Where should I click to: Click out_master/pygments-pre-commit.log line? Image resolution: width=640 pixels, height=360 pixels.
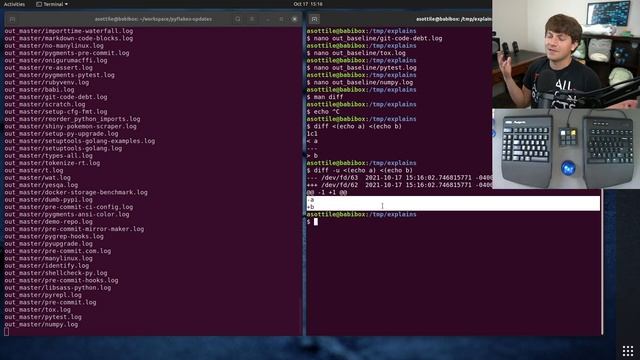(67, 53)
